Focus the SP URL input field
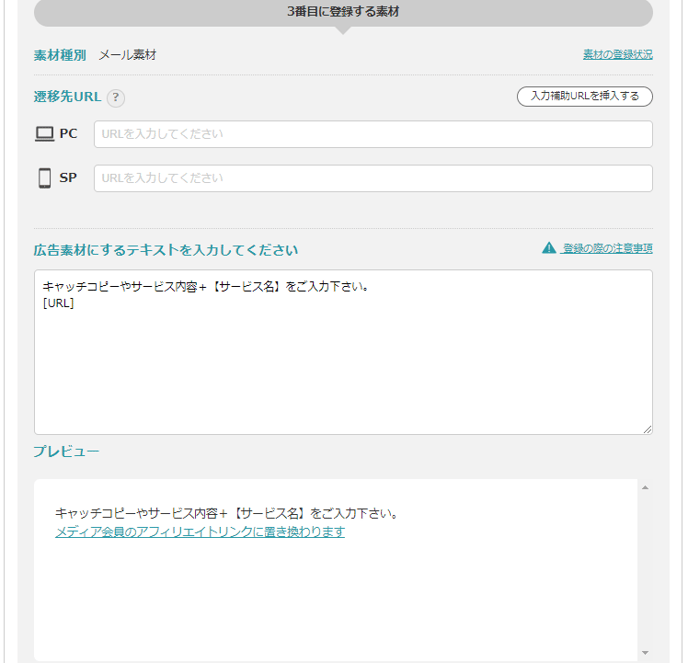Screen dimensions: 688x663 [x=373, y=178]
